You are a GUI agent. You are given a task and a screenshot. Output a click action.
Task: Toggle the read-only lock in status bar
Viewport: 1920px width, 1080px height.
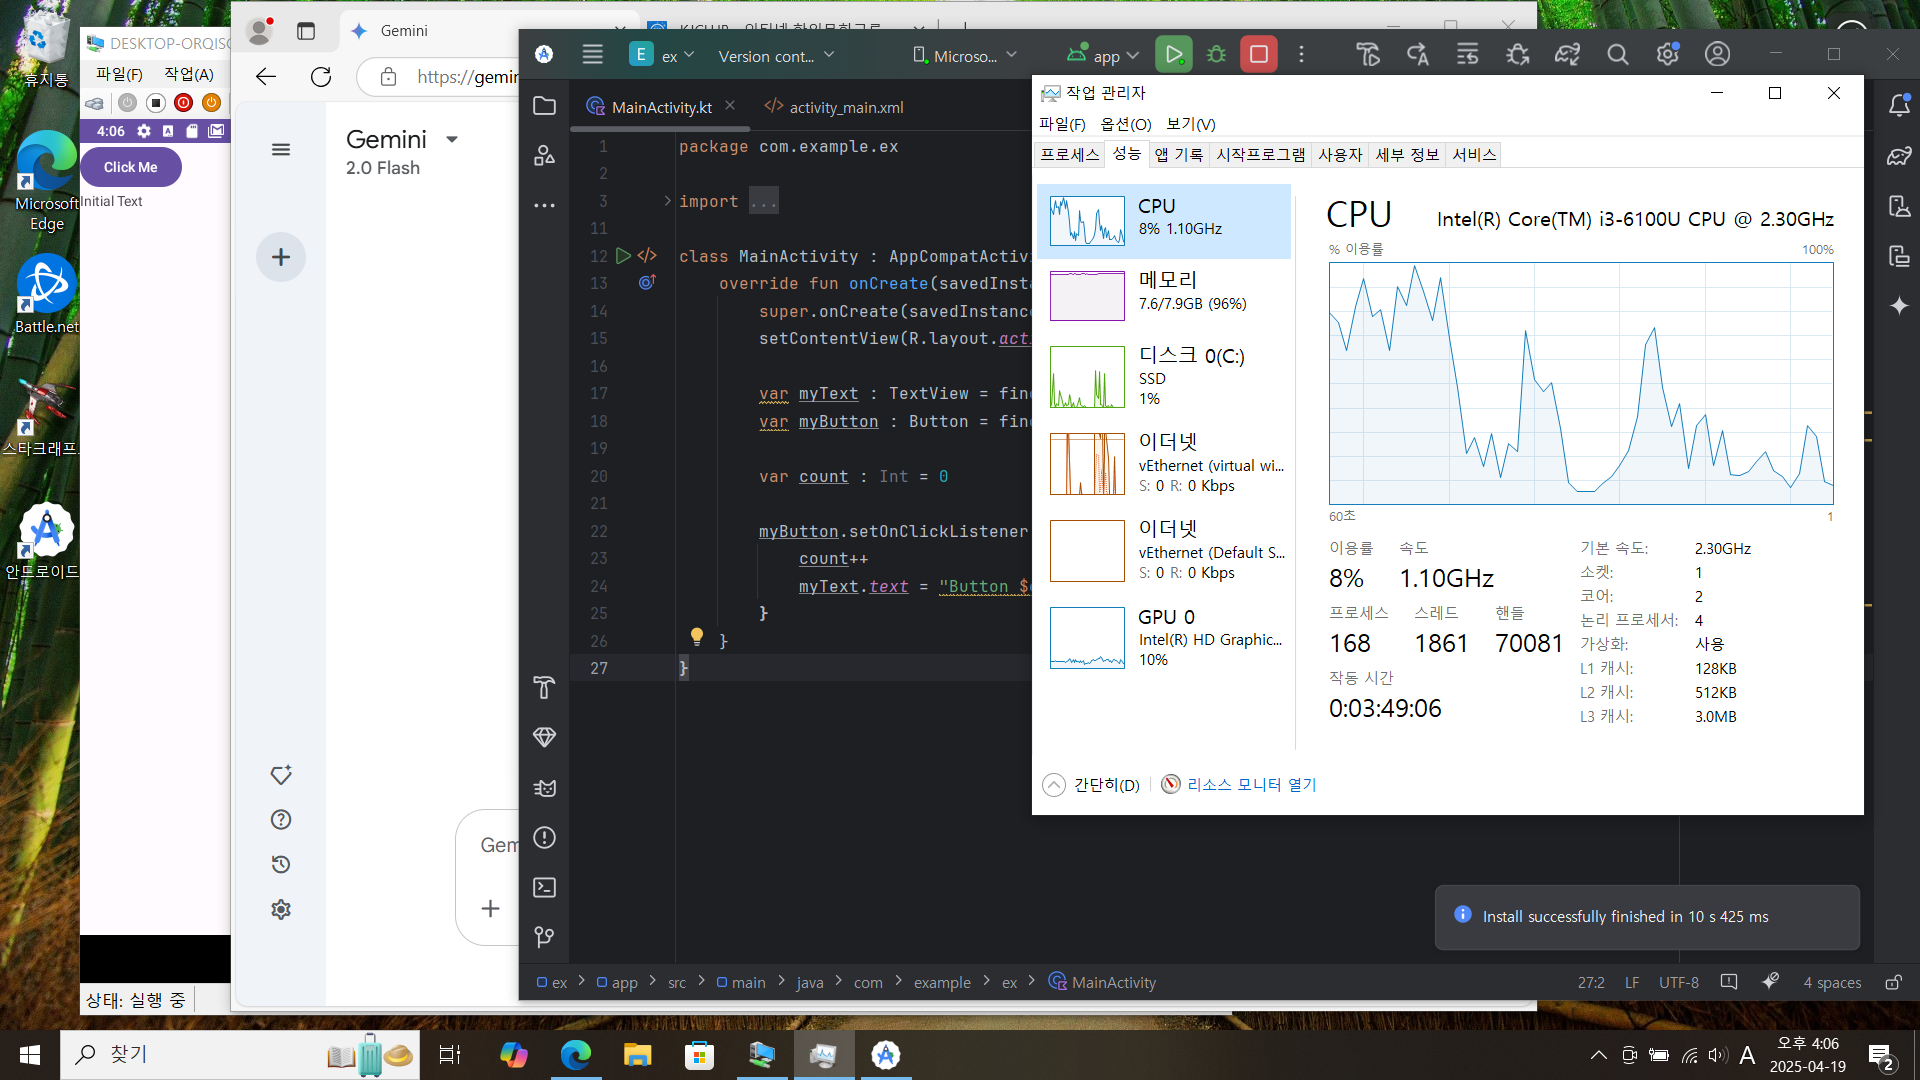[x=1893, y=982]
